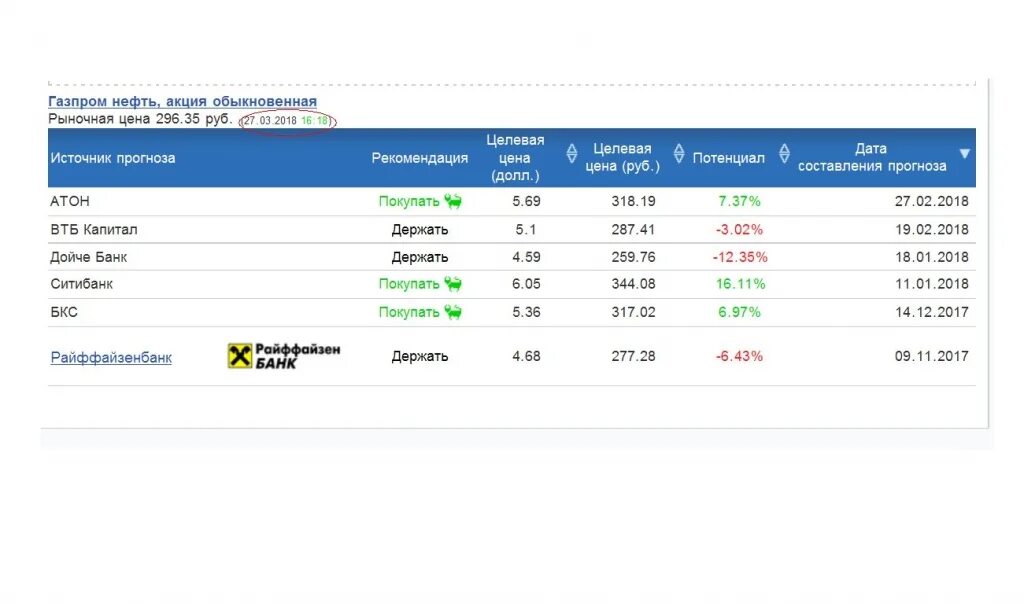This screenshot has height=604, width=1024.
Task: Click Держать recommendation in Райффайзенбанк row
Action: coord(419,357)
